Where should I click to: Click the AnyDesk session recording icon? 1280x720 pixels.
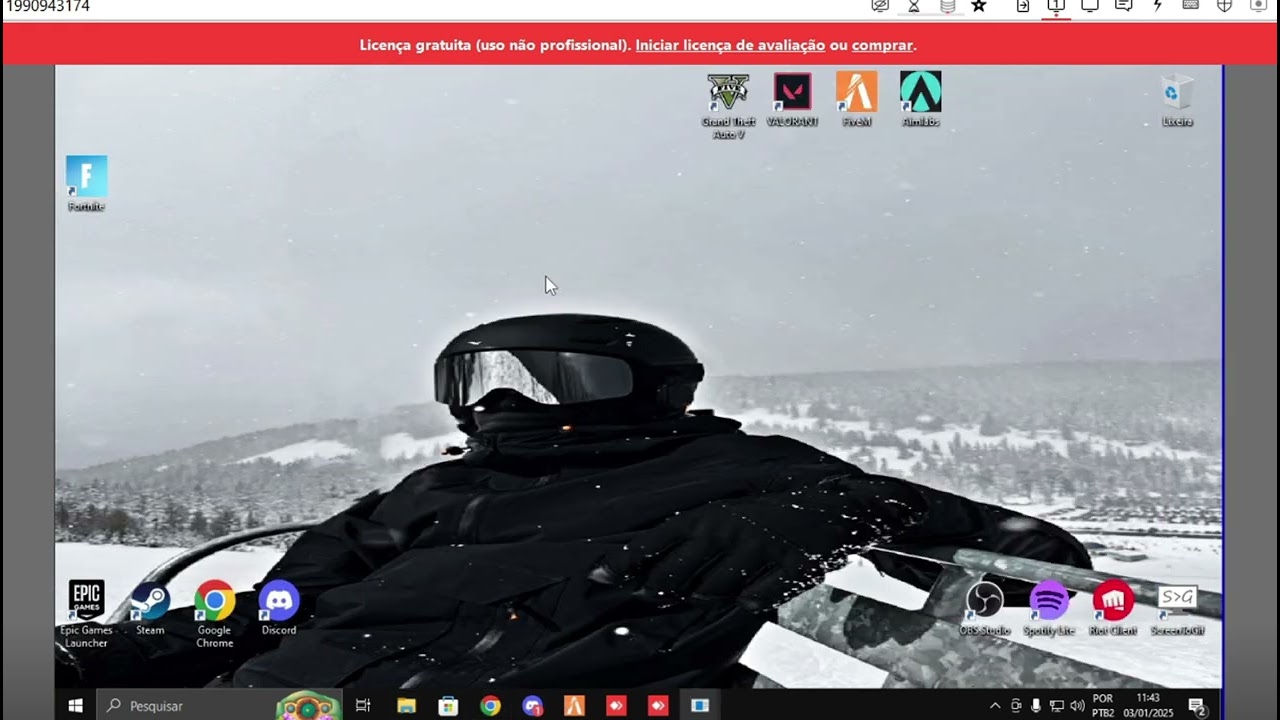pos(1258,6)
